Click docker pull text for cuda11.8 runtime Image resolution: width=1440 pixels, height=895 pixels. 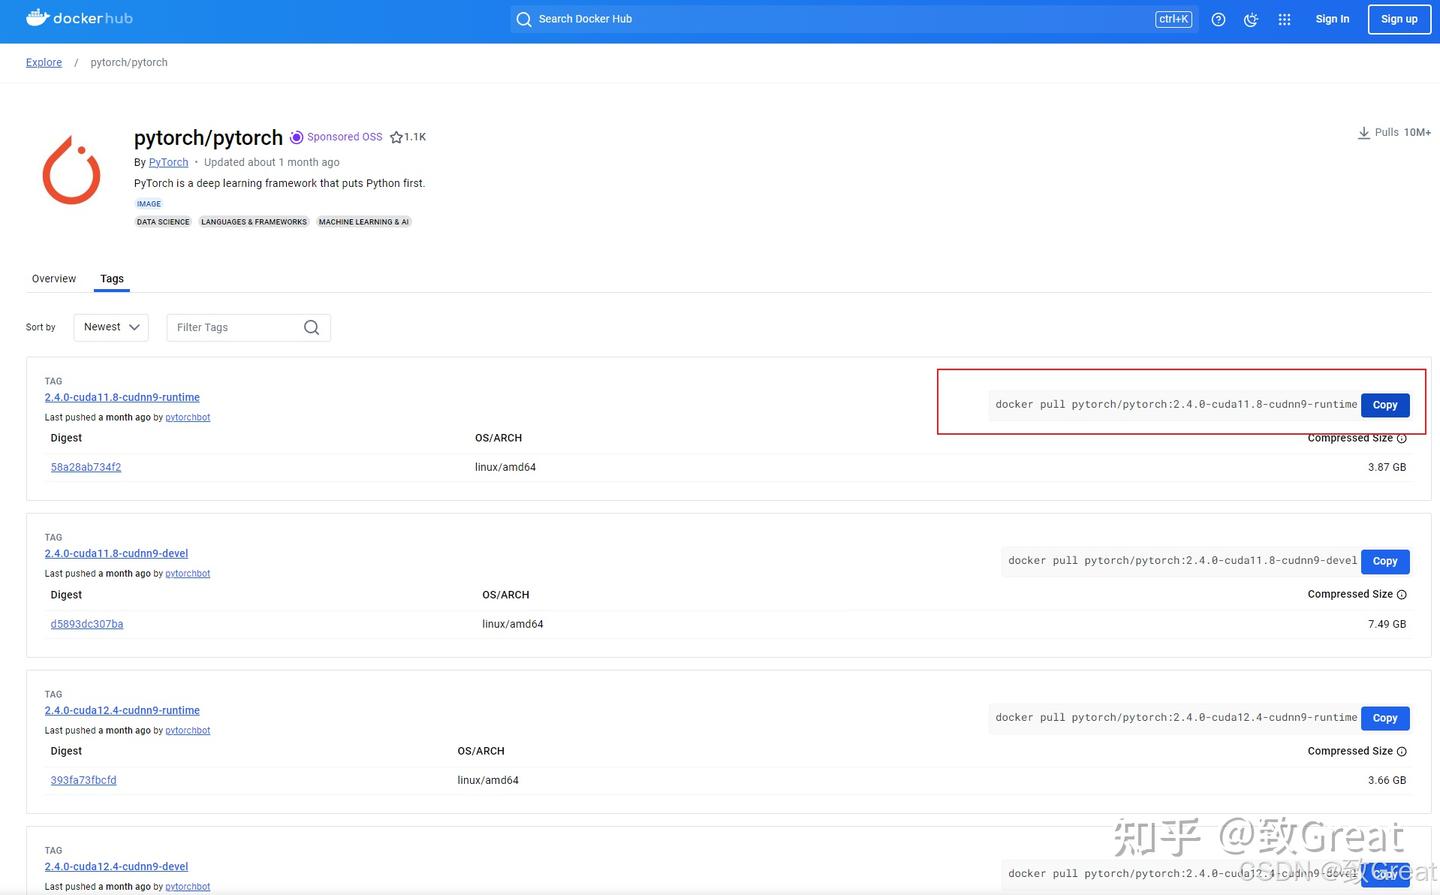point(1176,405)
